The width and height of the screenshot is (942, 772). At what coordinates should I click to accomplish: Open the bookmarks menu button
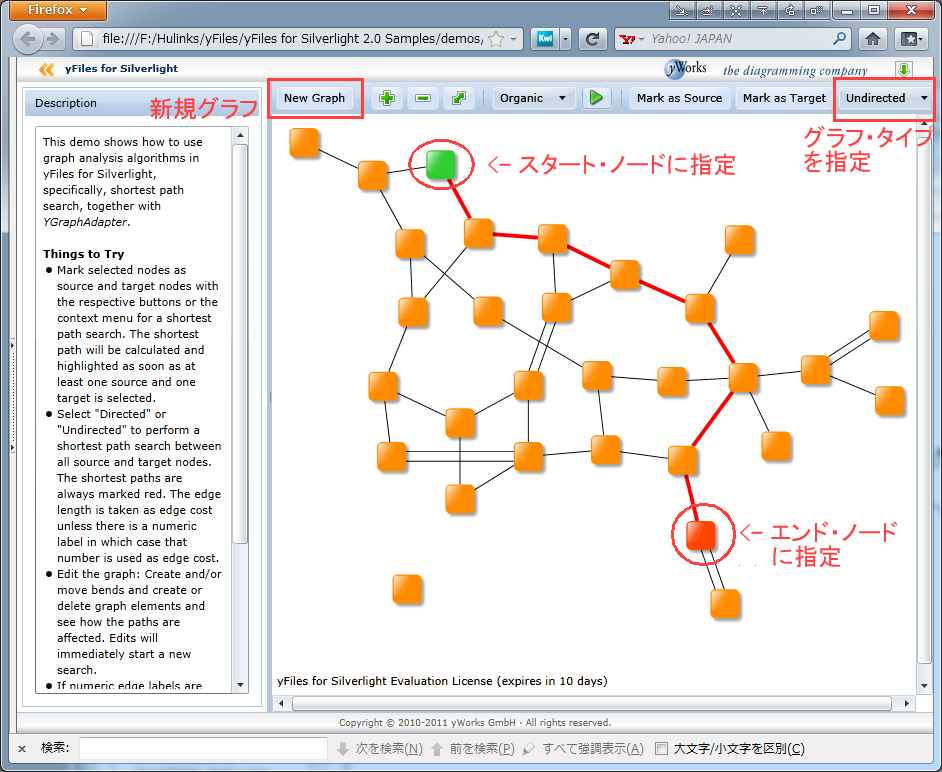(x=911, y=39)
